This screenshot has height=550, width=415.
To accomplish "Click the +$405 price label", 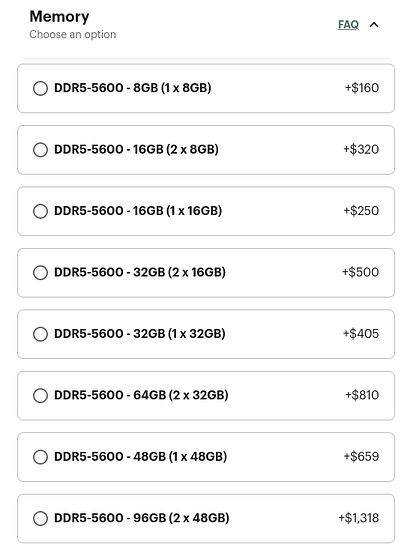I will tap(361, 333).
